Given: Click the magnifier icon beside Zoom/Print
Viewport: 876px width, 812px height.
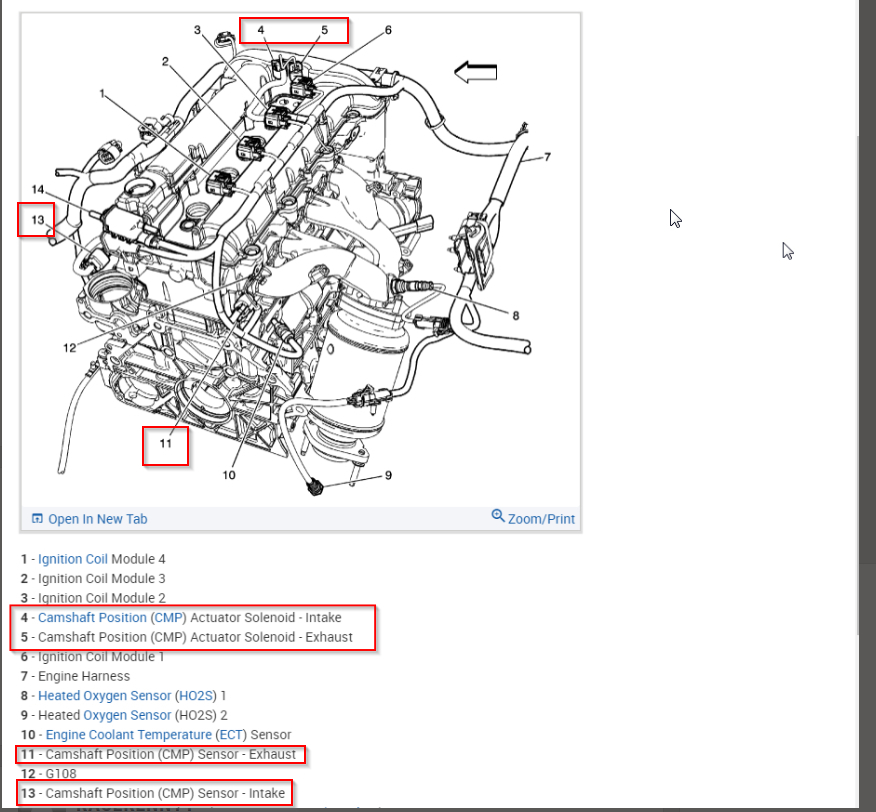Looking at the screenshot, I should (x=498, y=515).
